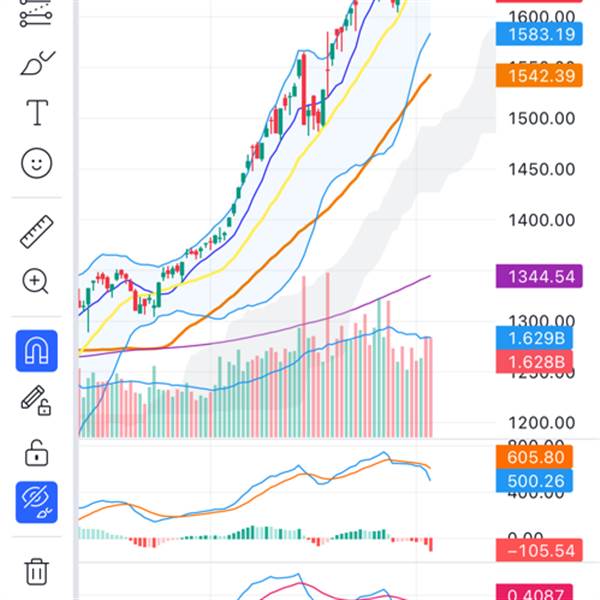Screen dimensions: 600x600
Task: Click the 1542.39 orange price label
Action: coord(539,75)
